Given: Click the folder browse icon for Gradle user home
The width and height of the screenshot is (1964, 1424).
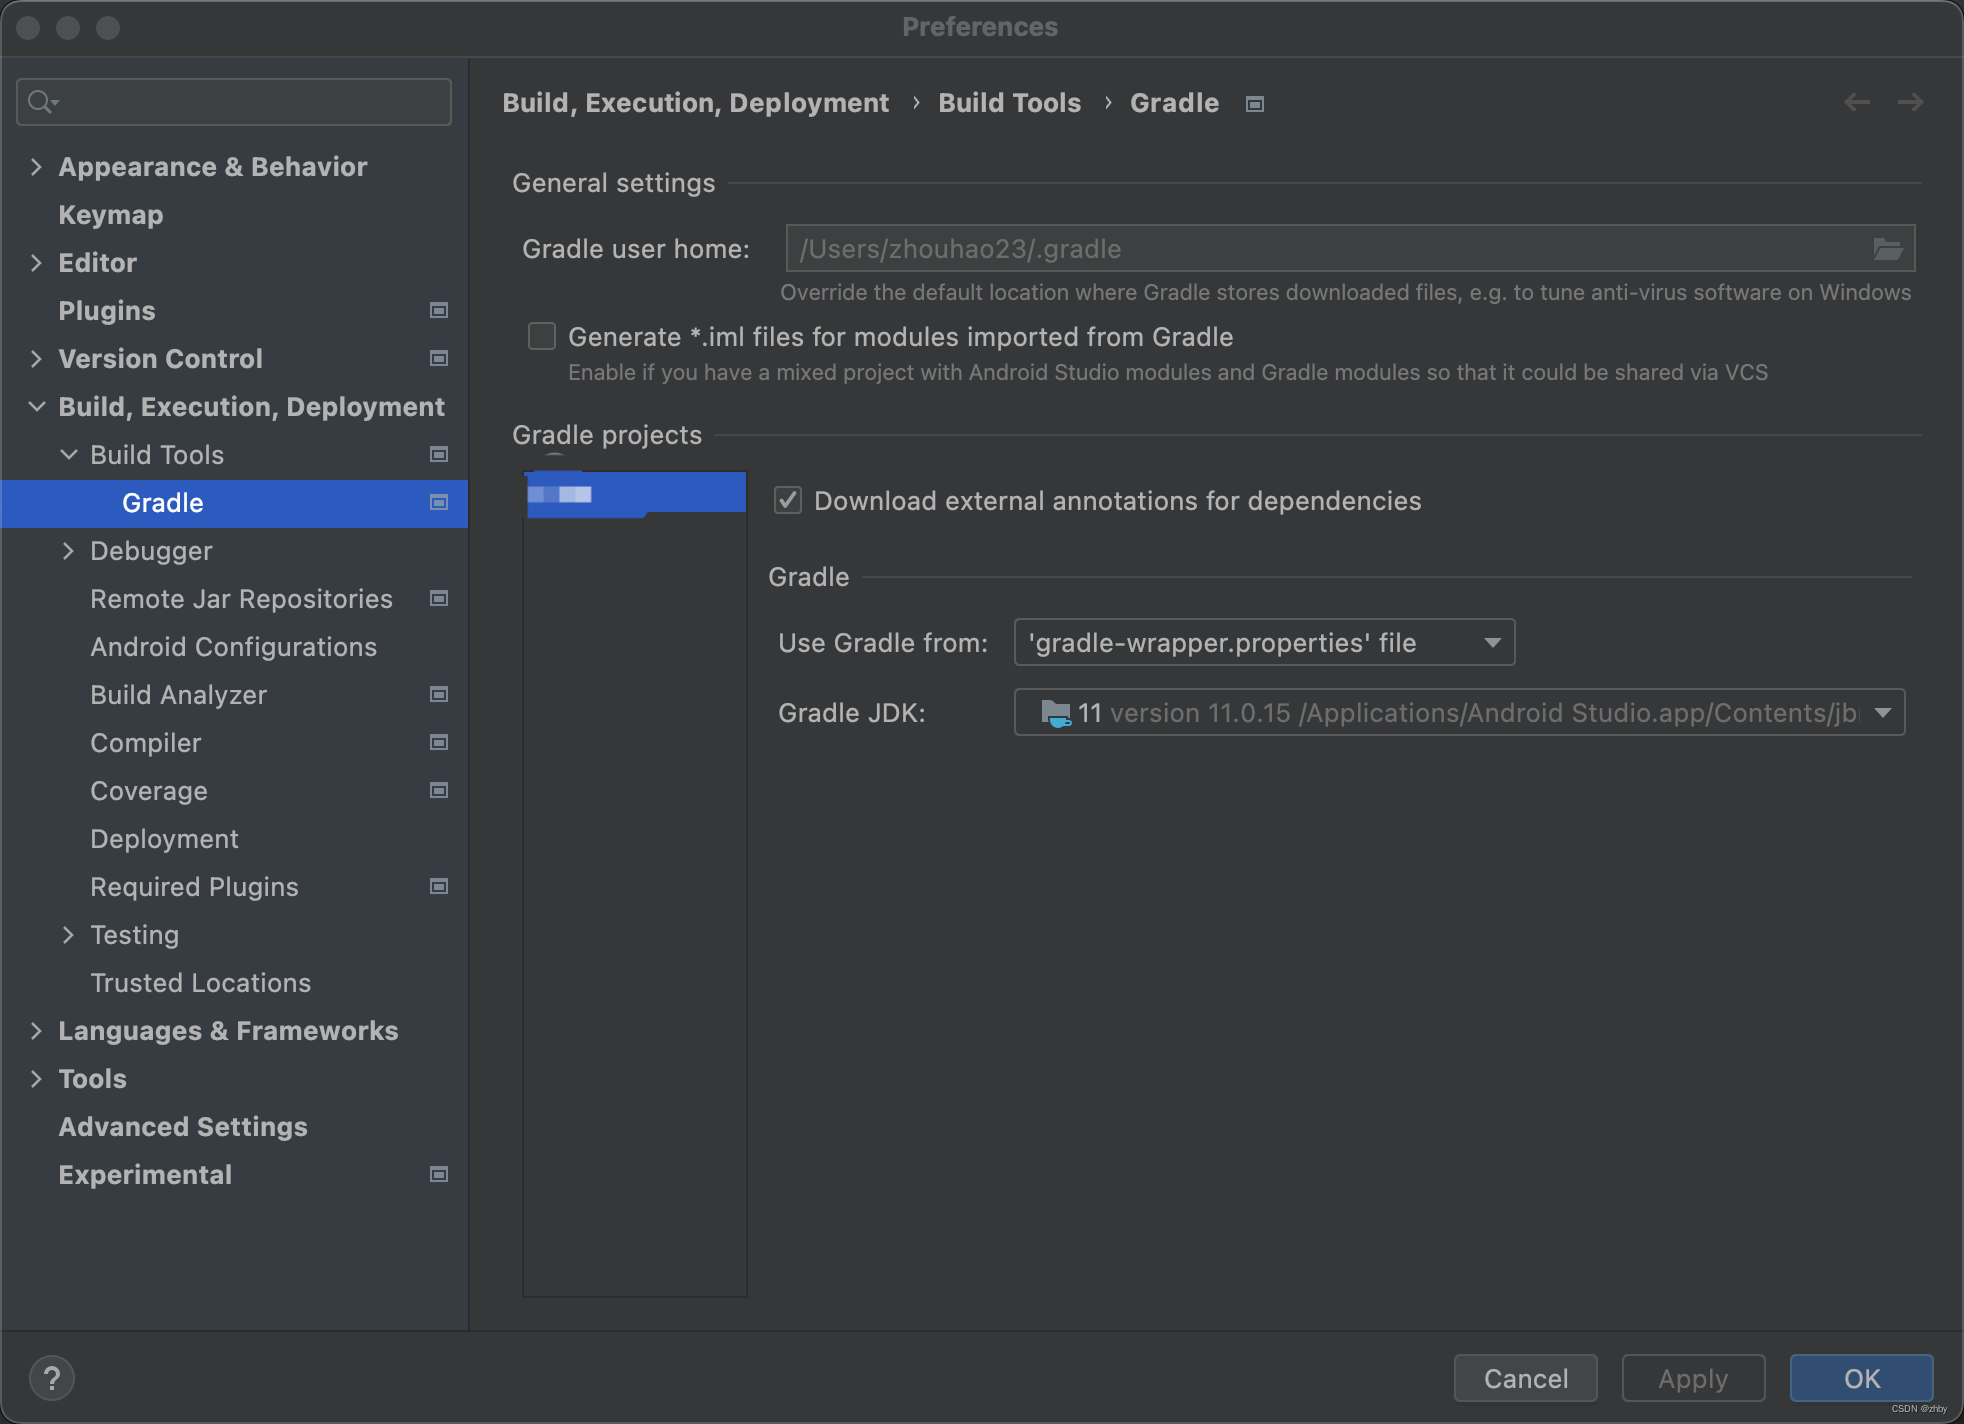Looking at the screenshot, I should tap(1887, 249).
